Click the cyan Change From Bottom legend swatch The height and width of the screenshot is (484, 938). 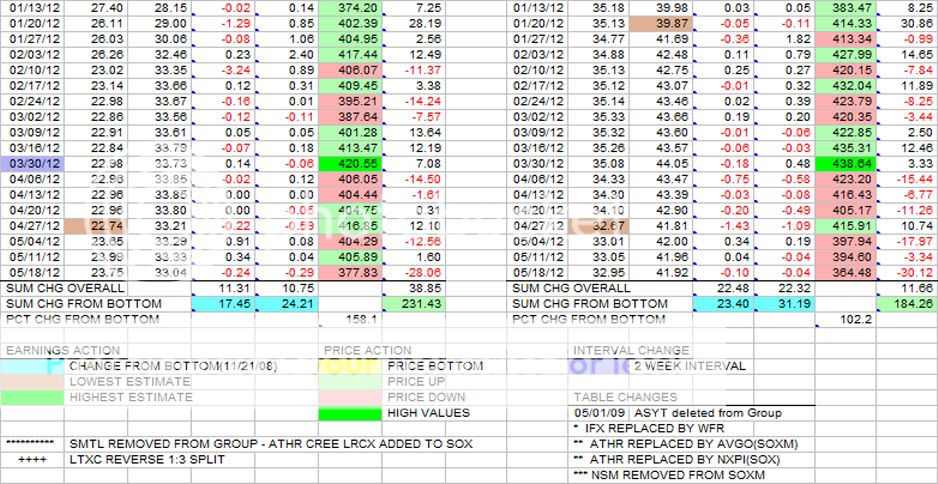click(32, 366)
